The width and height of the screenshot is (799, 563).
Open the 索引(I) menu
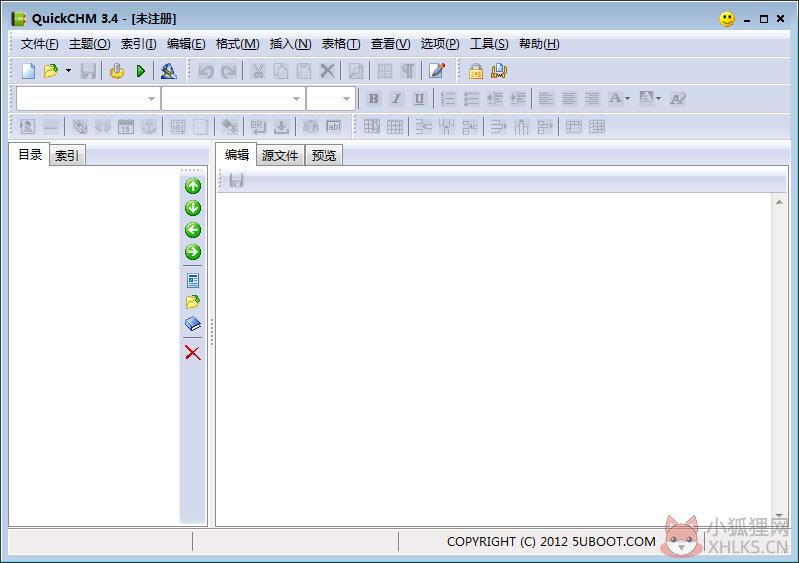(x=139, y=44)
